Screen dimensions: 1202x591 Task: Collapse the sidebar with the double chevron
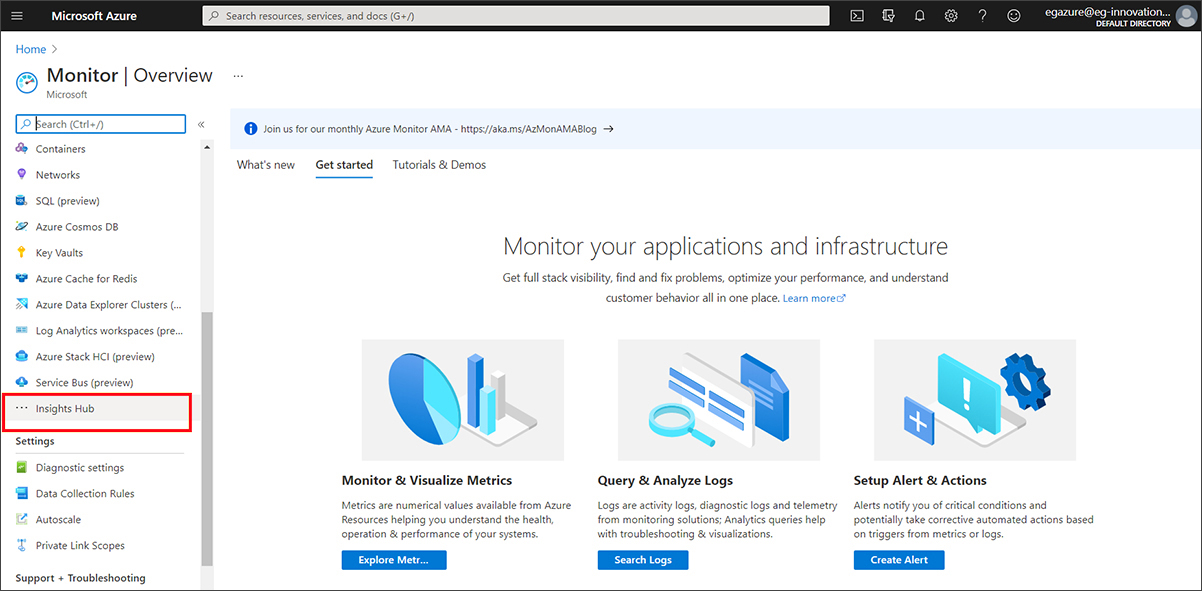click(x=201, y=124)
